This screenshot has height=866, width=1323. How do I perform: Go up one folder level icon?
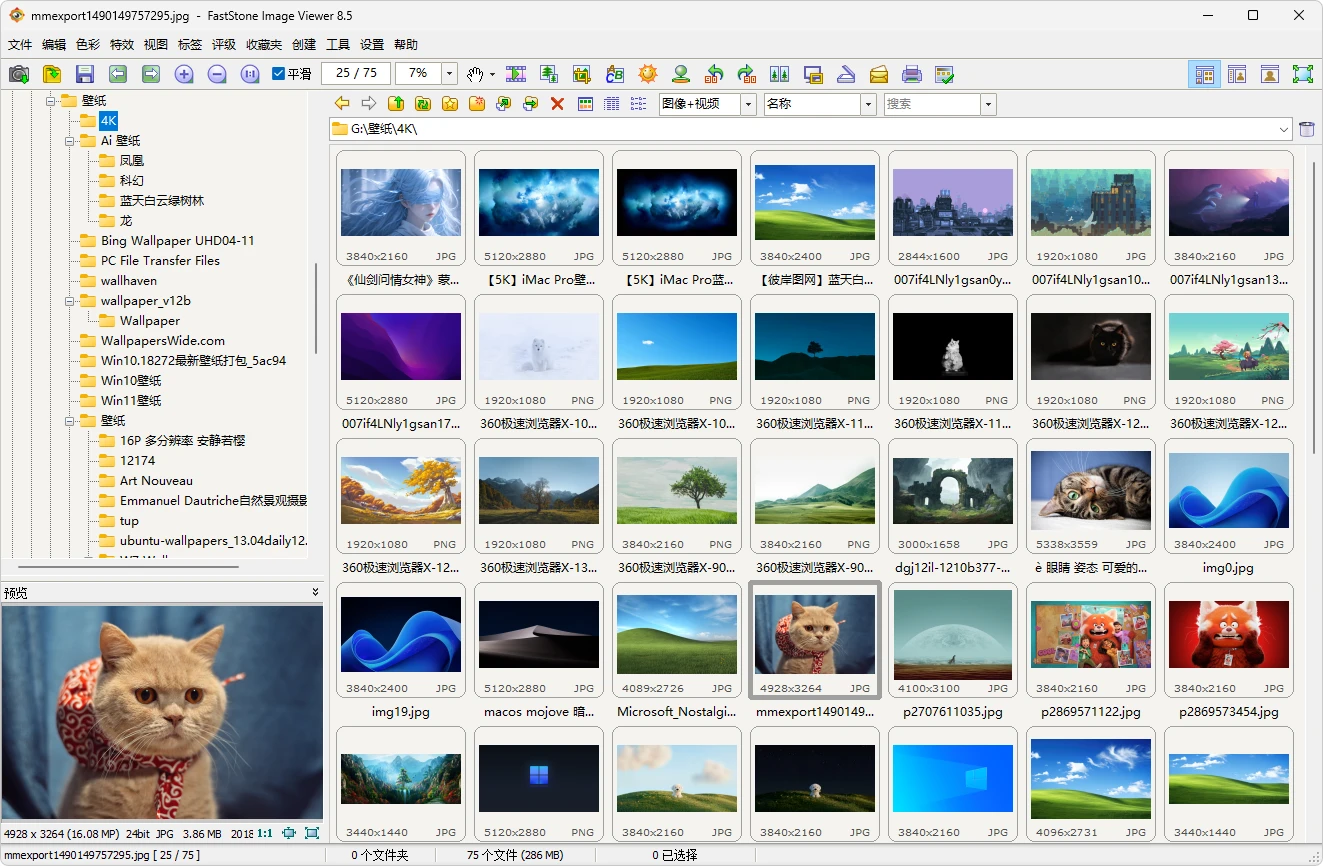pos(396,104)
